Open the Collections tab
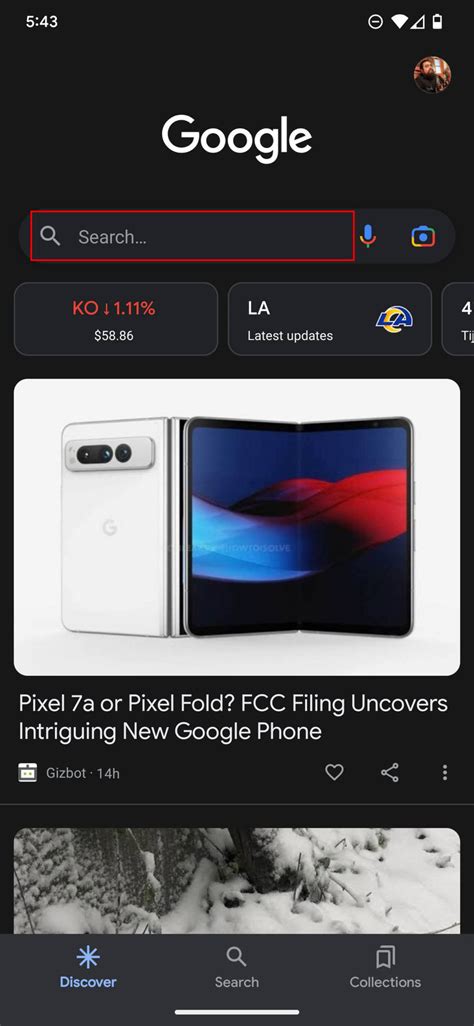The width and height of the screenshot is (474, 1026). tap(385, 968)
